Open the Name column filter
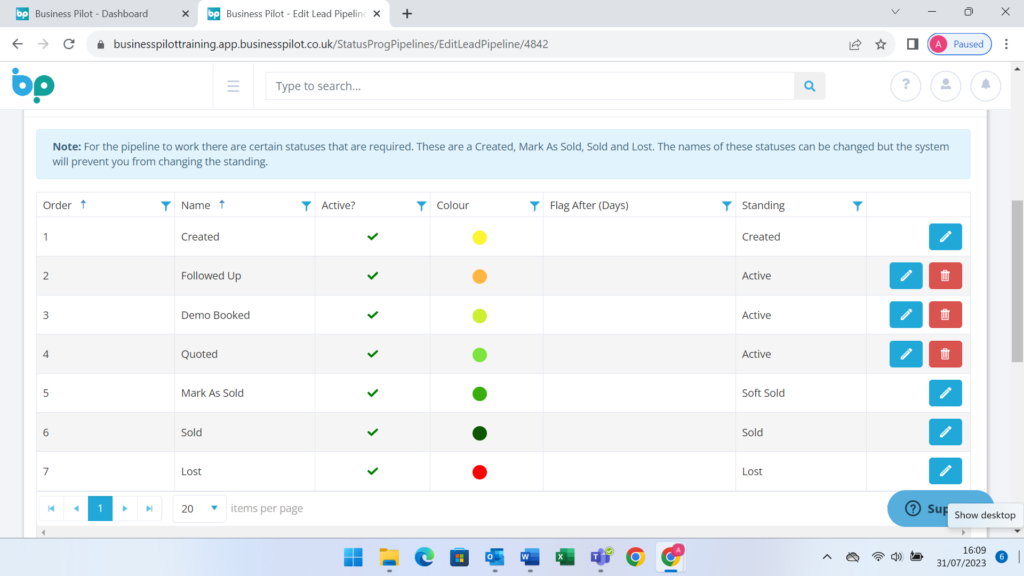 (306, 206)
